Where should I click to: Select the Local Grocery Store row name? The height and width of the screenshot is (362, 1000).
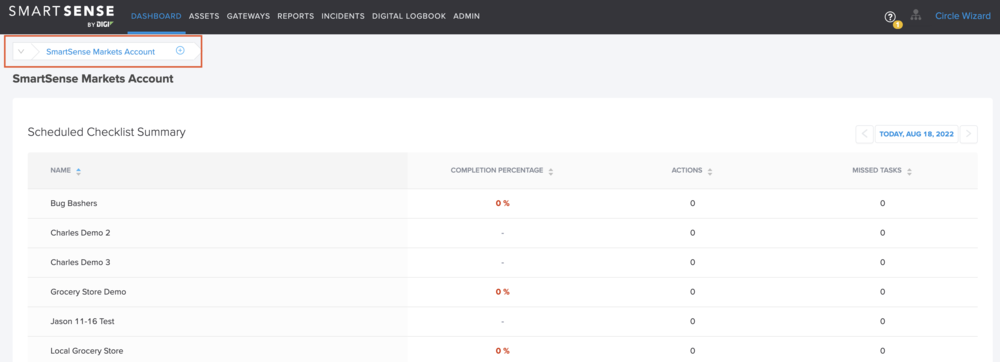pos(87,351)
